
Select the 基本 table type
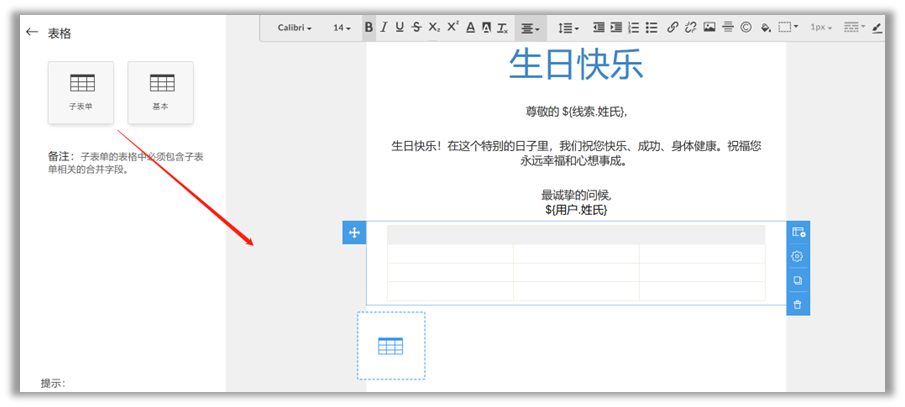(x=161, y=91)
